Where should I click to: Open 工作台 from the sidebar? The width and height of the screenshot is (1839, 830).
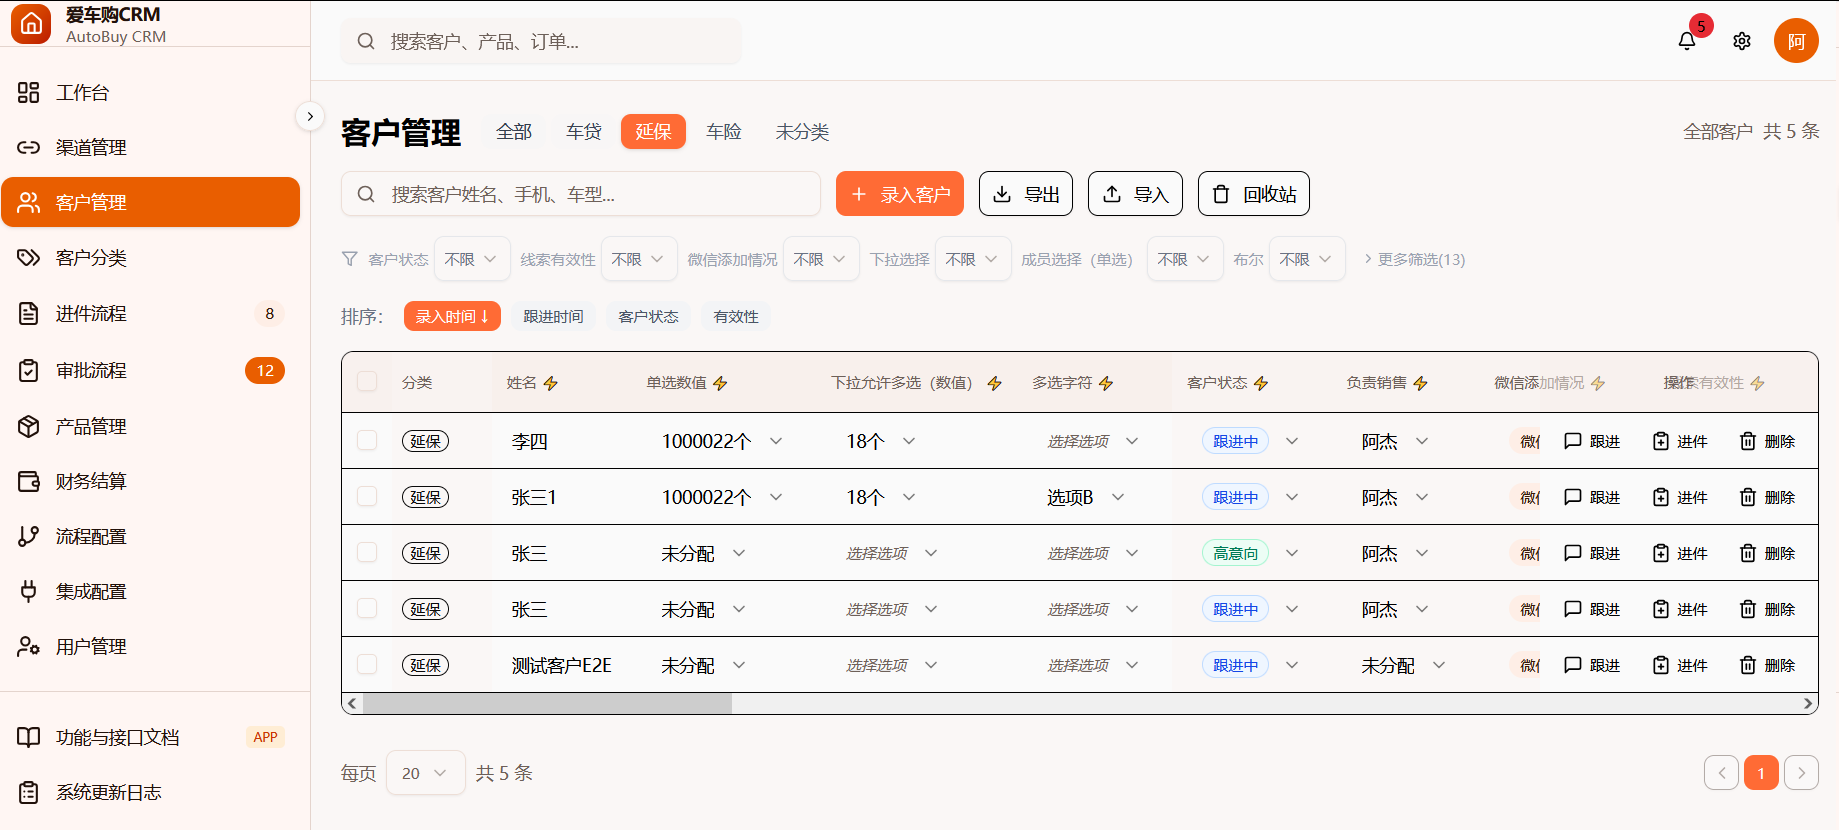click(150, 93)
